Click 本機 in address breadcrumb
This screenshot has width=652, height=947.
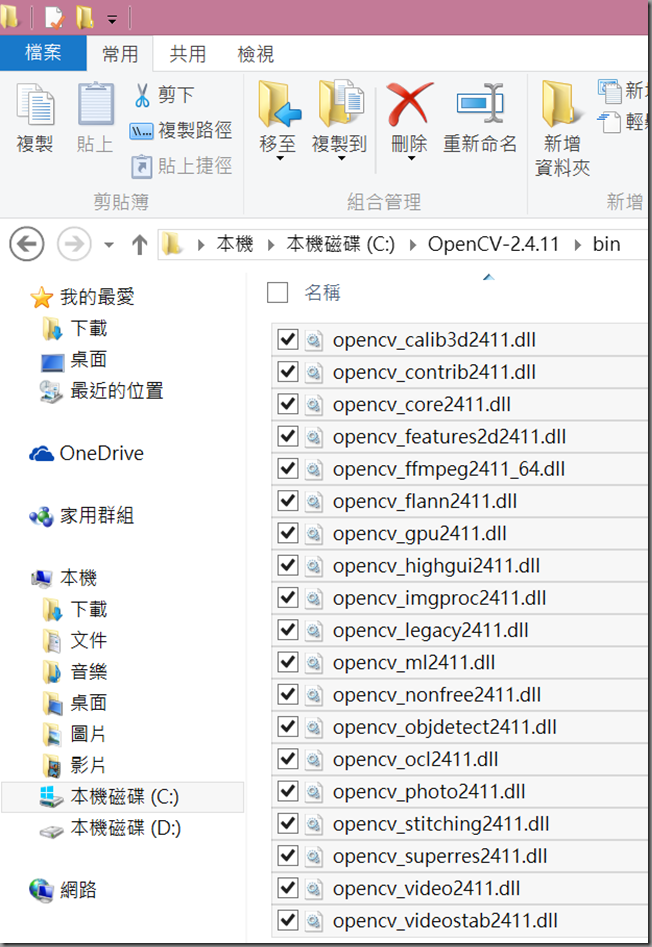(x=235, y=244)
